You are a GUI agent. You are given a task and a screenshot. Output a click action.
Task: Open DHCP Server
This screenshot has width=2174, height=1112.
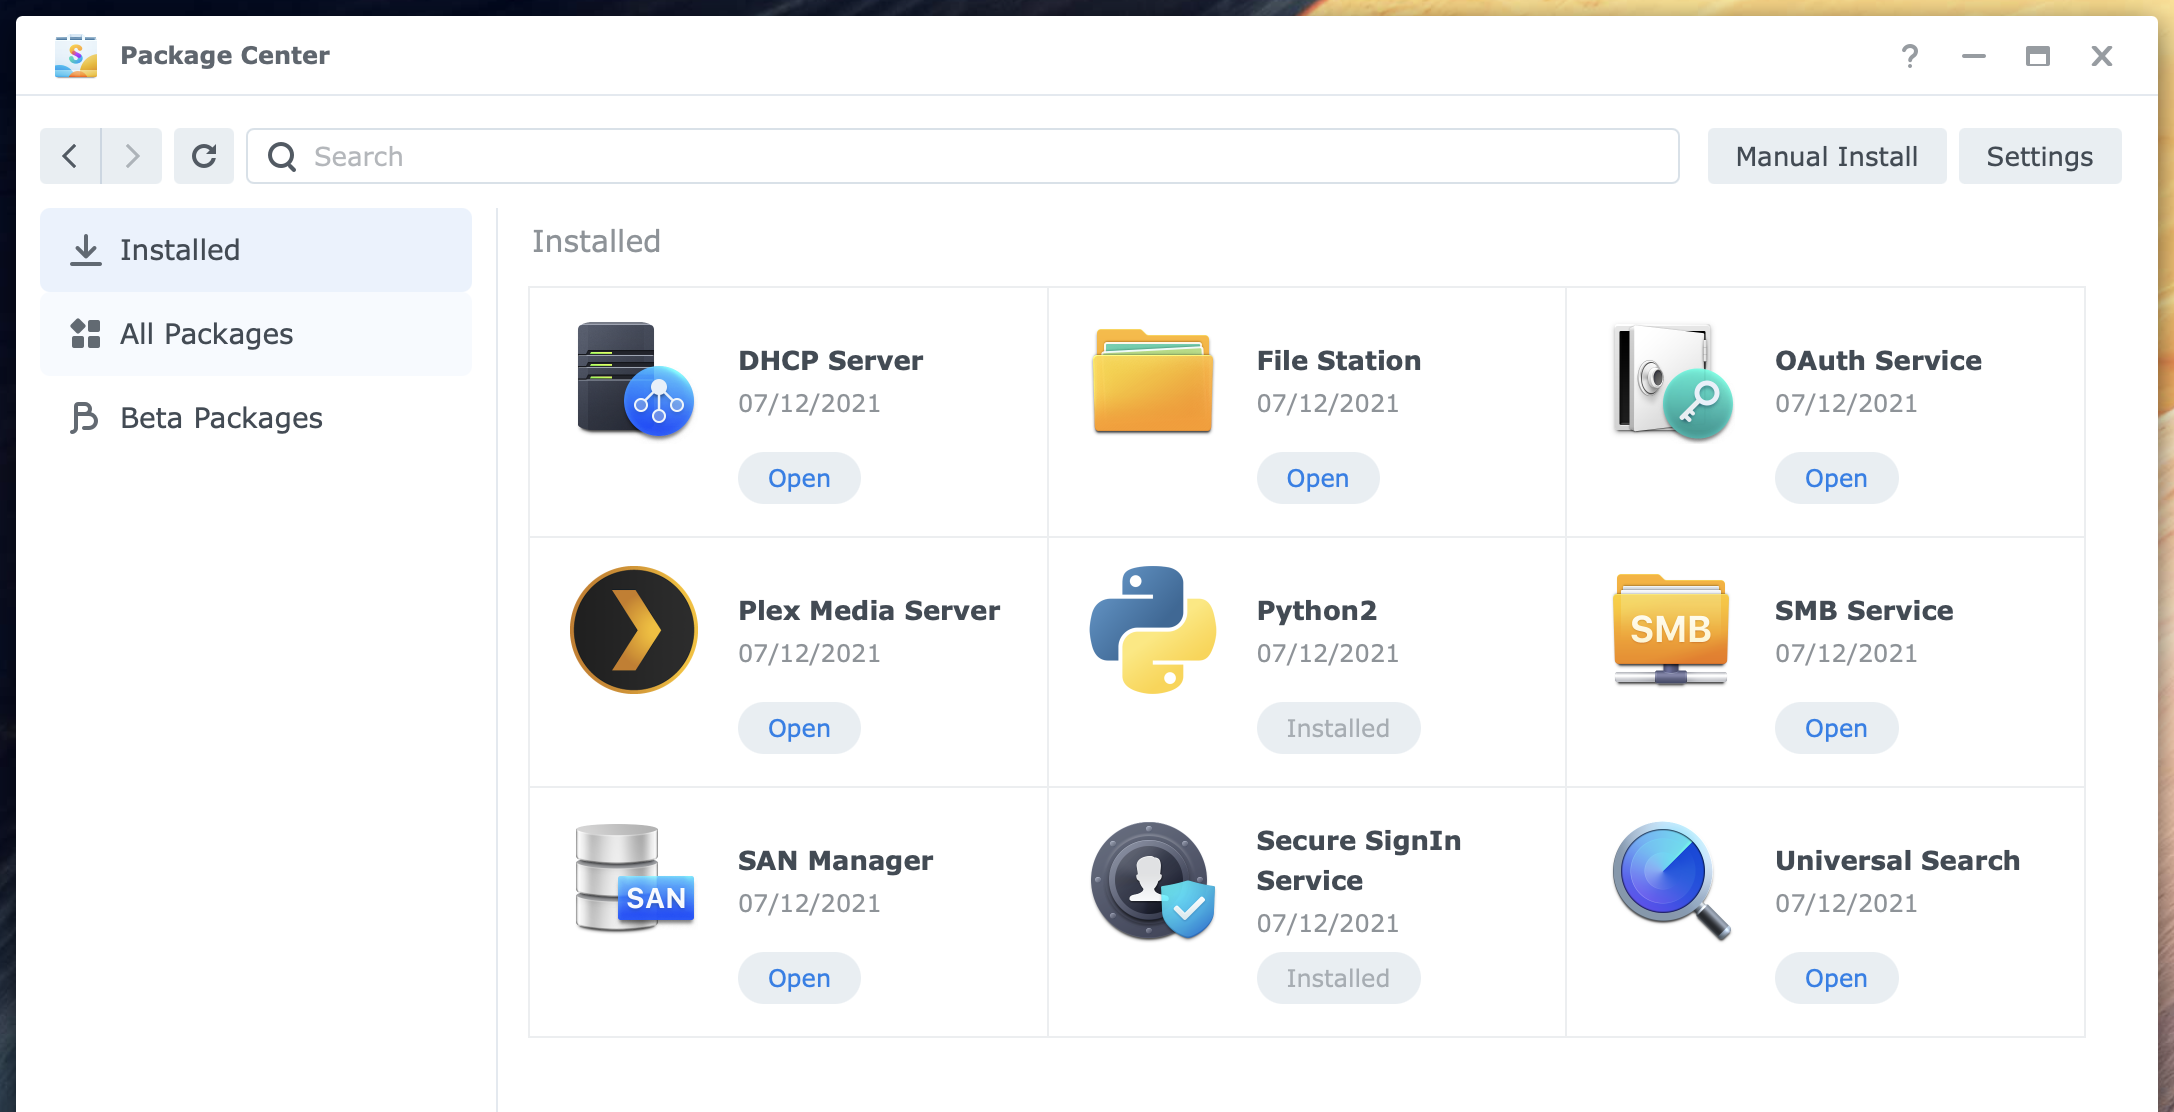(x=799, y=478)
